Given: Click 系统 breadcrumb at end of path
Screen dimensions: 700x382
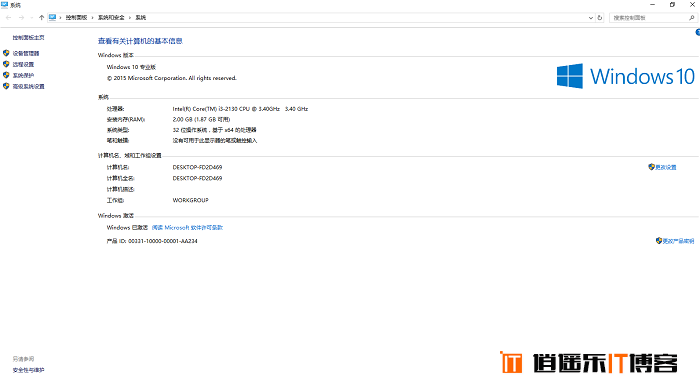Looking at the screenshot, I should click(141, 17).
